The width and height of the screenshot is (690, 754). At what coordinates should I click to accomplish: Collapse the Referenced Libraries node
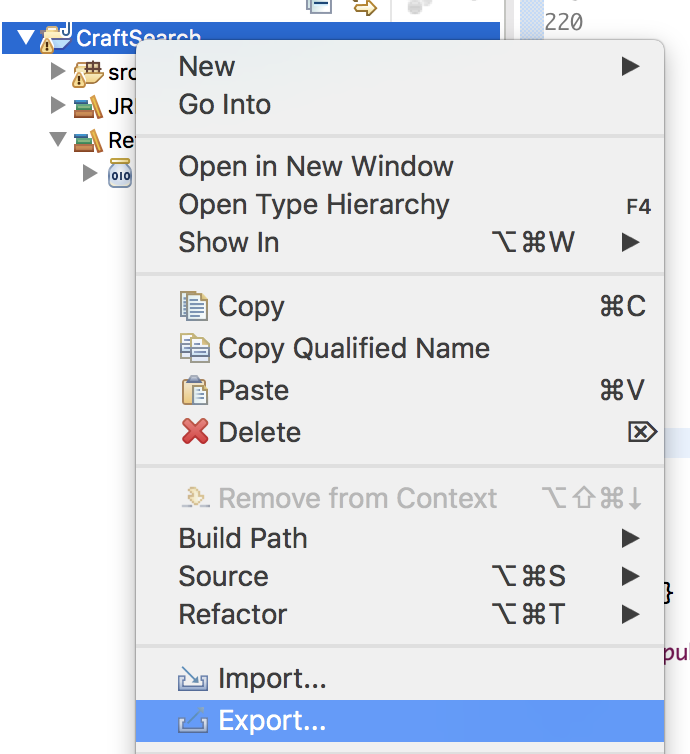click(x=58, y=140)
